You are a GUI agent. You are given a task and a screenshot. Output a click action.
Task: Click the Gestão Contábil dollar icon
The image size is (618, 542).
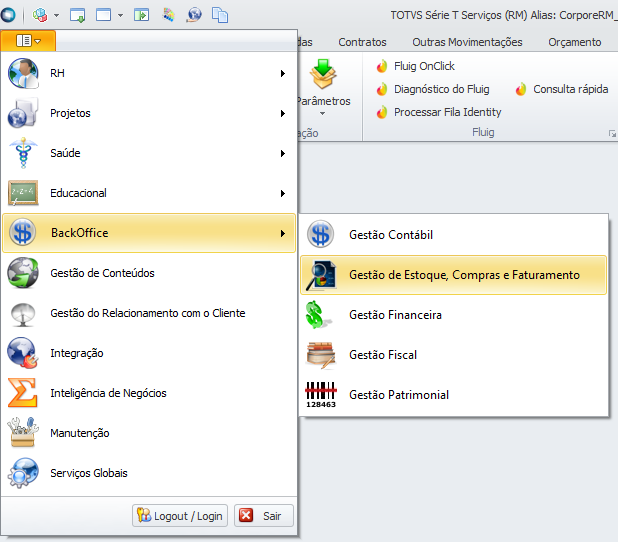point(320,234)
